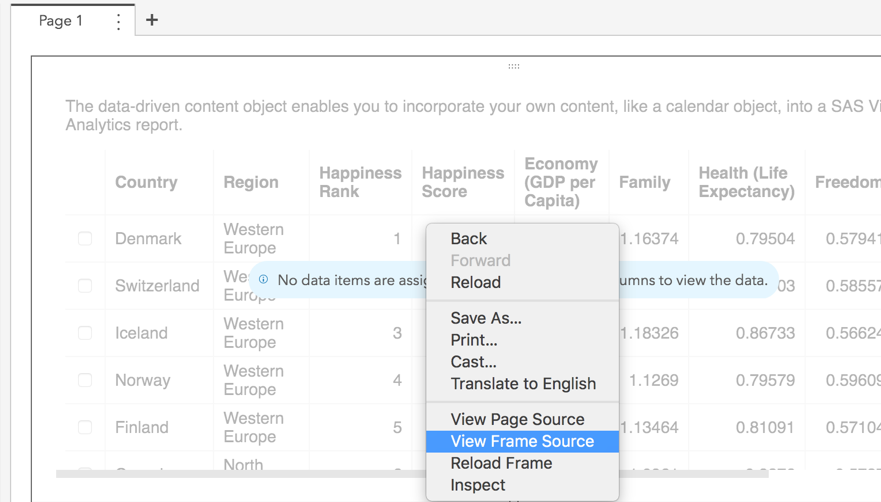This screenshot has height=502, width=881.
Task: Tick the Switzerland row checkbox
Action: tap(85, 286)
